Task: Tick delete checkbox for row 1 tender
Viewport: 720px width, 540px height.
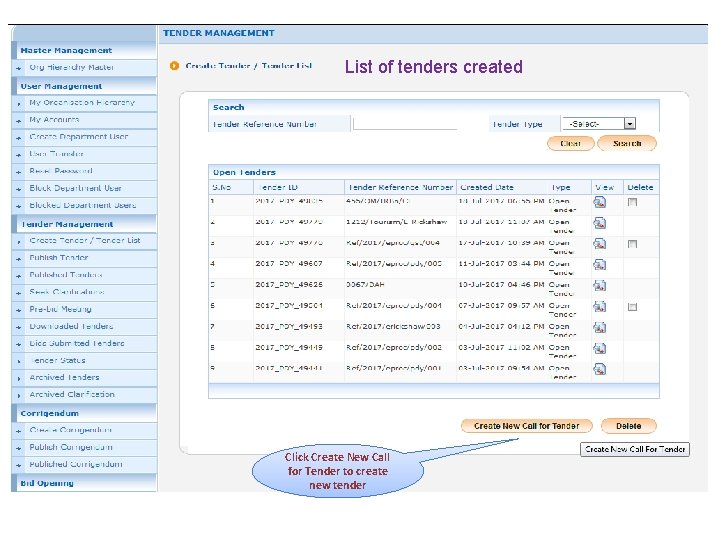Action: point(632,202)
